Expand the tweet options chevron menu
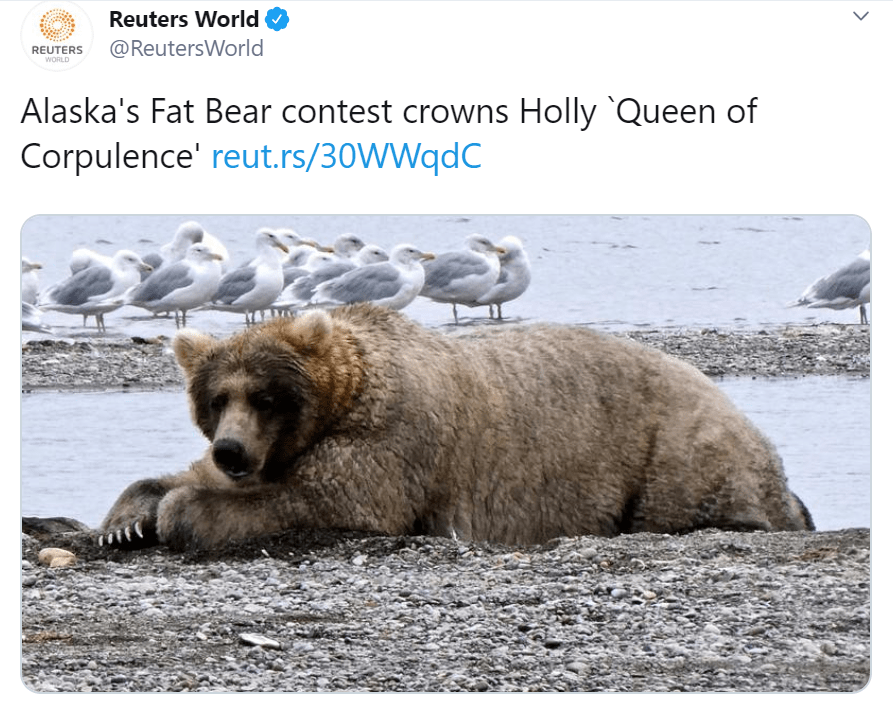This screenshot has width=893, height=725. click(861, 16)
